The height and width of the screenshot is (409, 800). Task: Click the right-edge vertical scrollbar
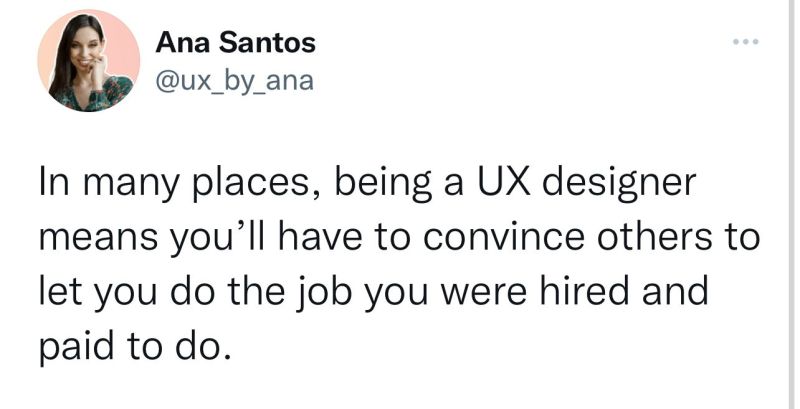[x=792, y=204]
